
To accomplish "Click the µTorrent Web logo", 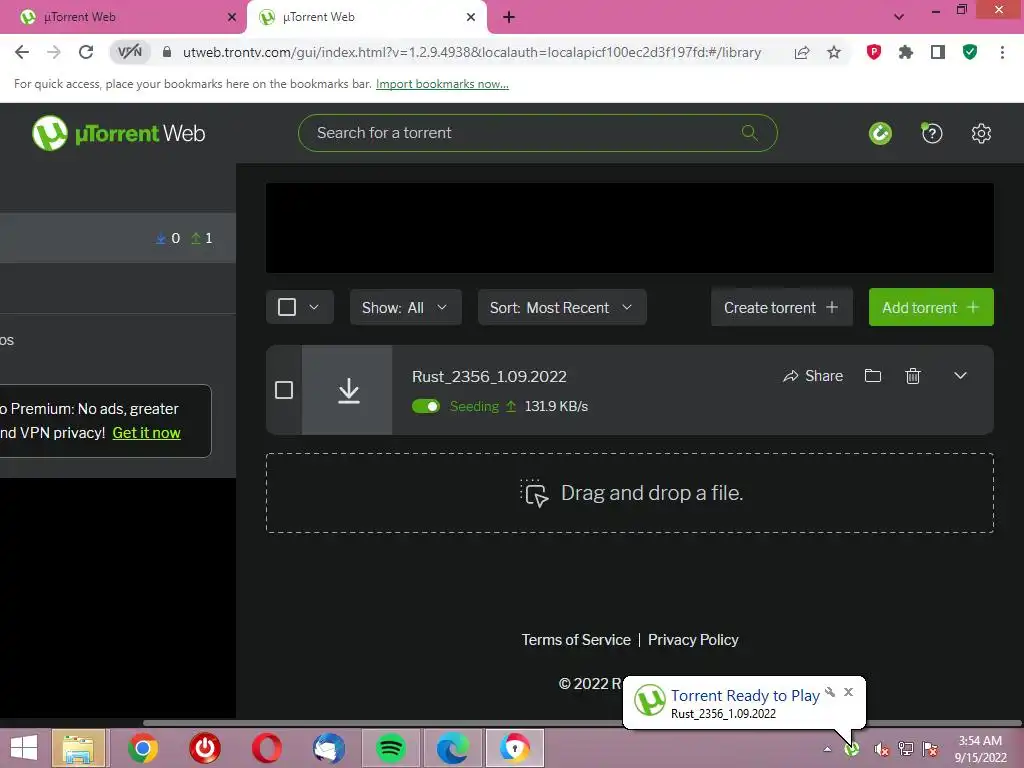I will [x=118, y=133].
